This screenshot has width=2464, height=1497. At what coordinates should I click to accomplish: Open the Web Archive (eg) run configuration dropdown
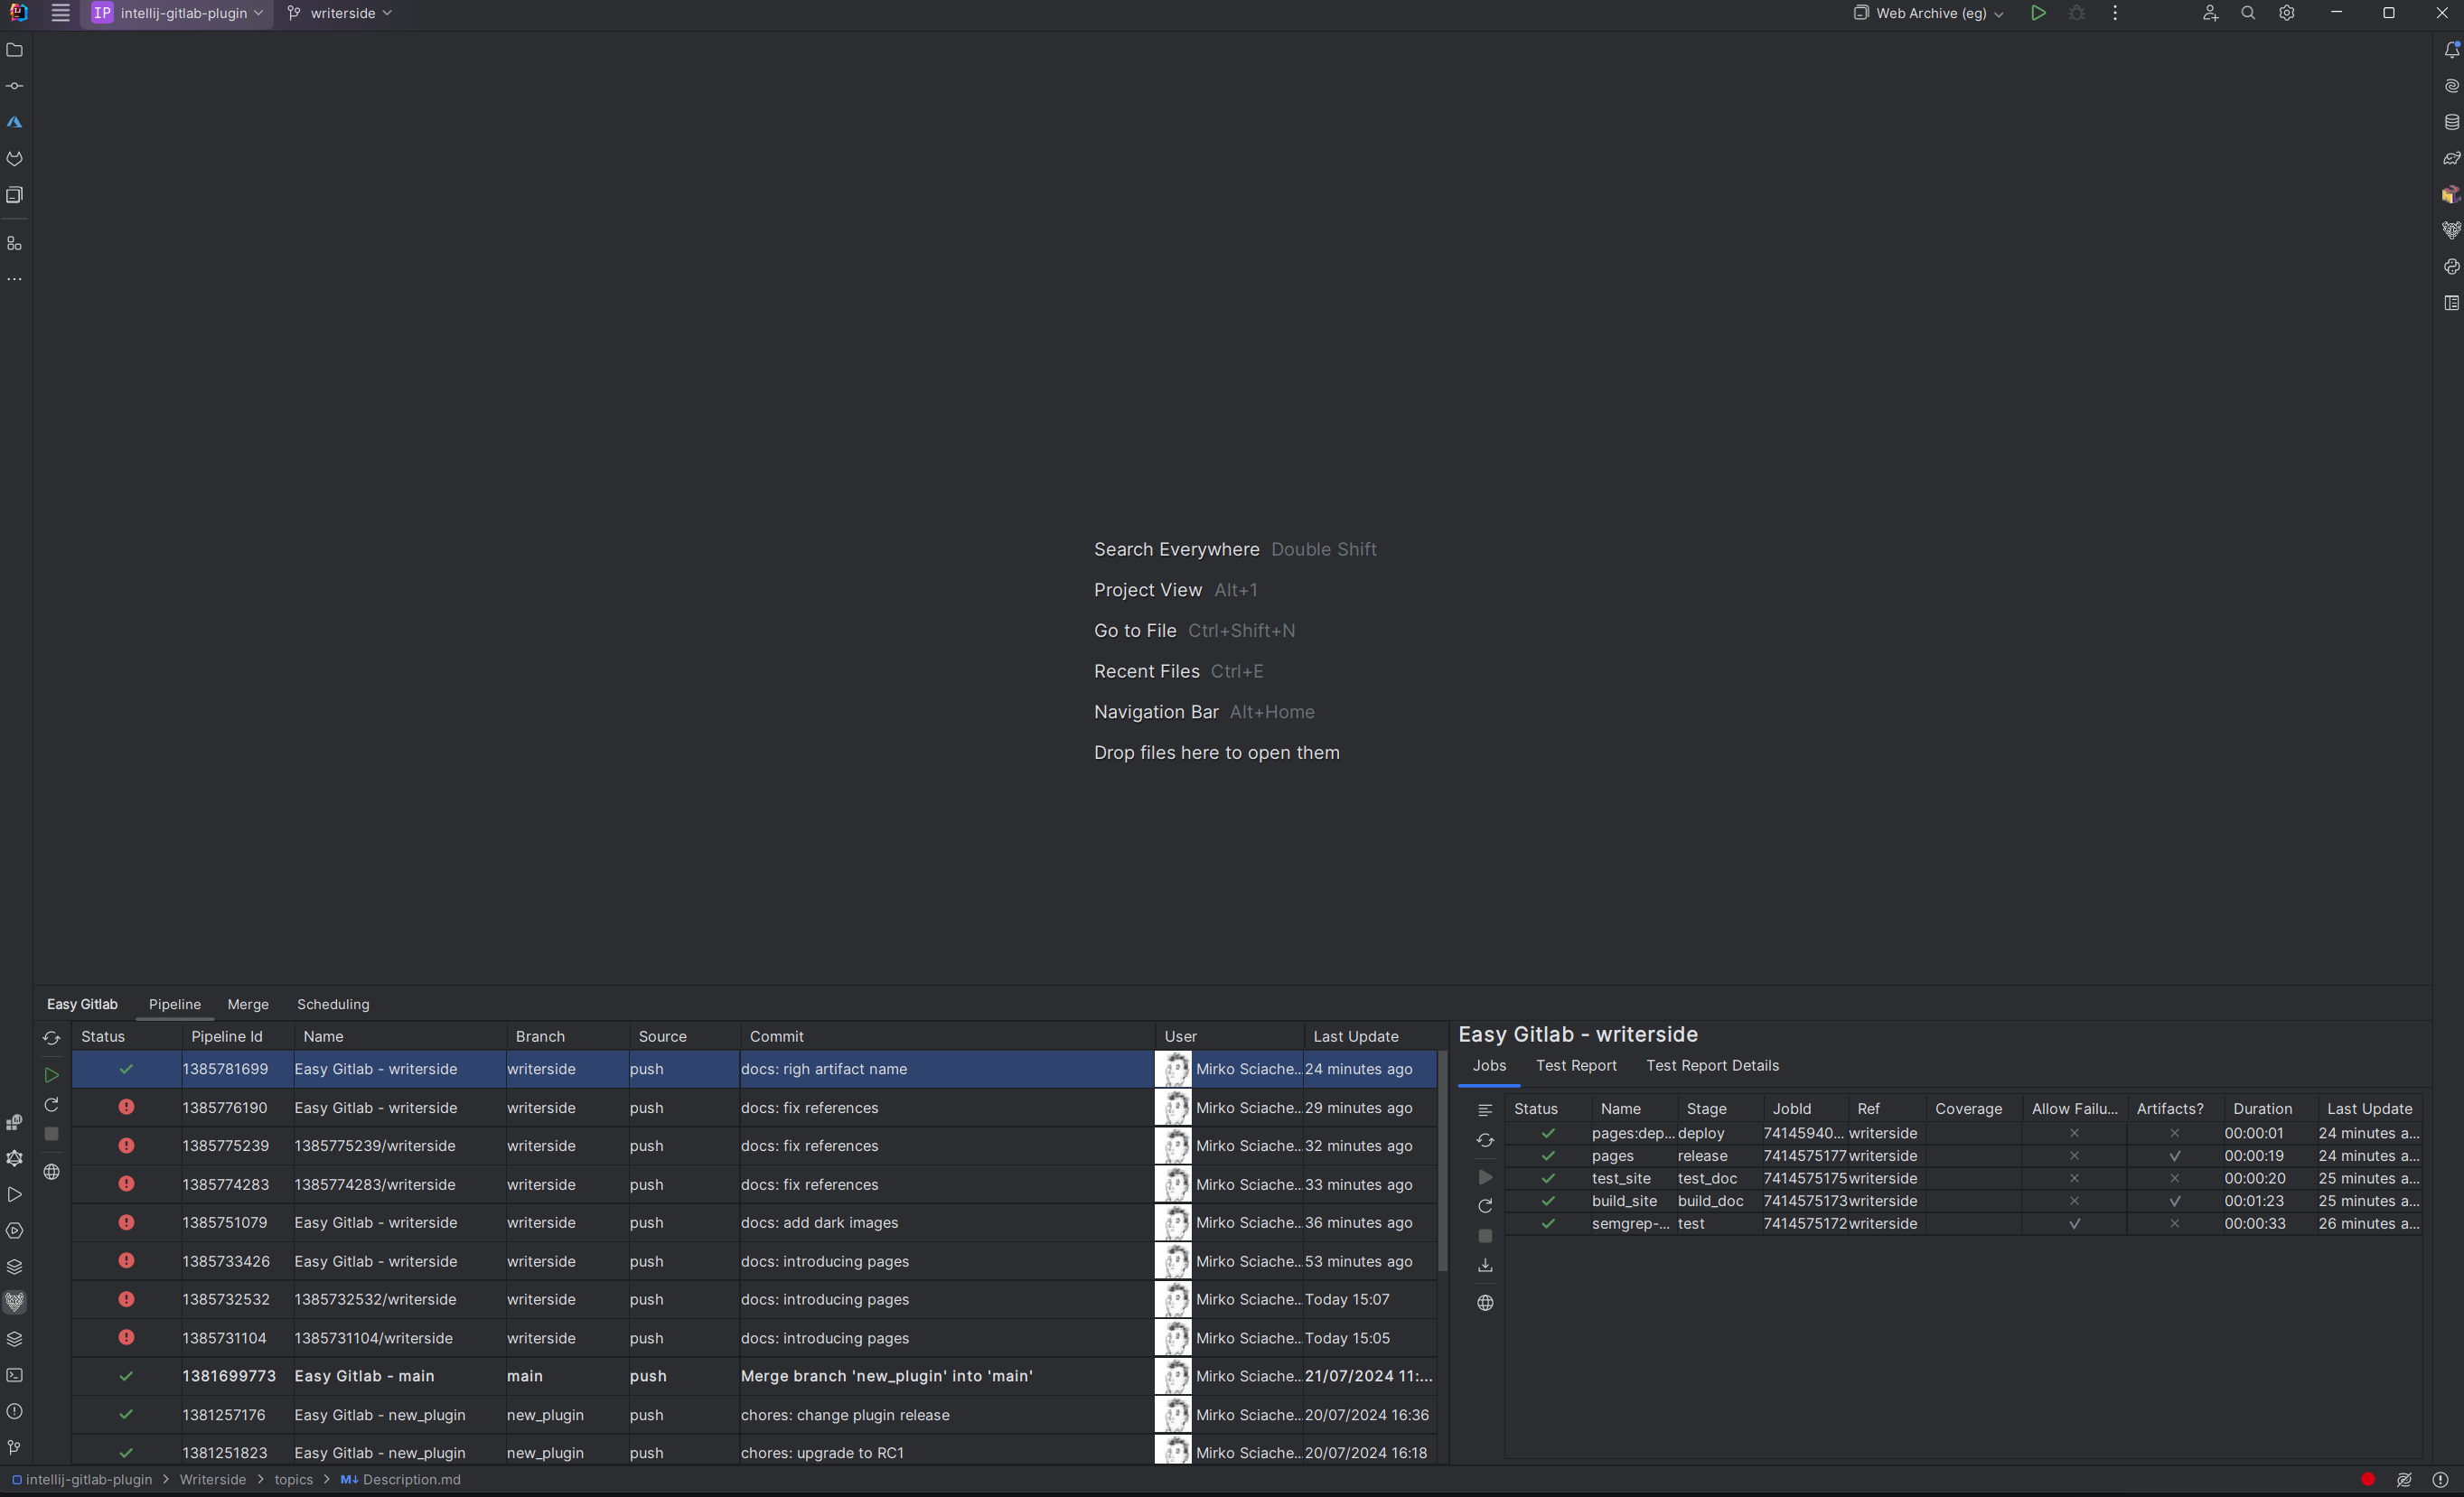pyautogui.click(x=1929, y=13)
